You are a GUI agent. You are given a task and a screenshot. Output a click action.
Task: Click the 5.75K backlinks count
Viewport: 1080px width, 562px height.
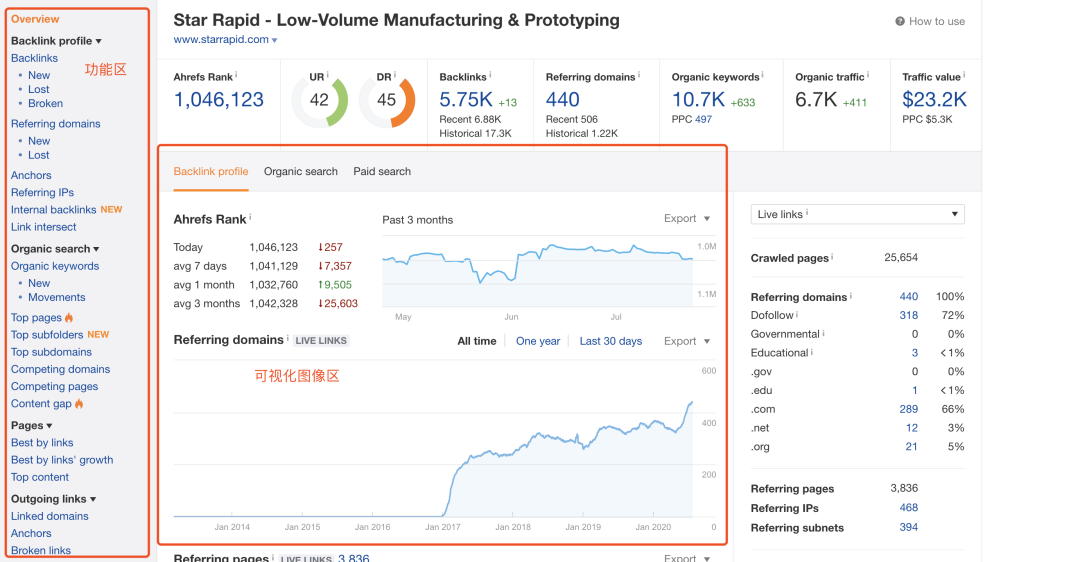[465, 99]
